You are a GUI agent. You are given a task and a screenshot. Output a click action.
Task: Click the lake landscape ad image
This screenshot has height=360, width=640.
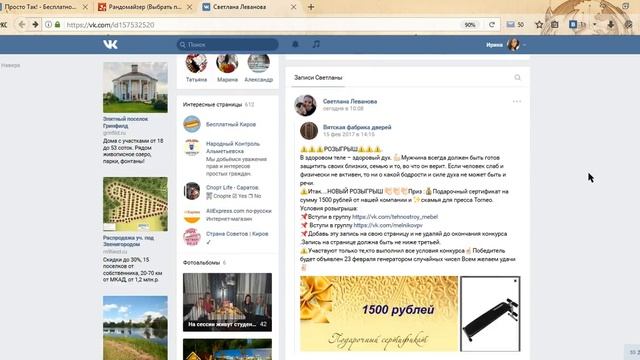tap(135, 328)
